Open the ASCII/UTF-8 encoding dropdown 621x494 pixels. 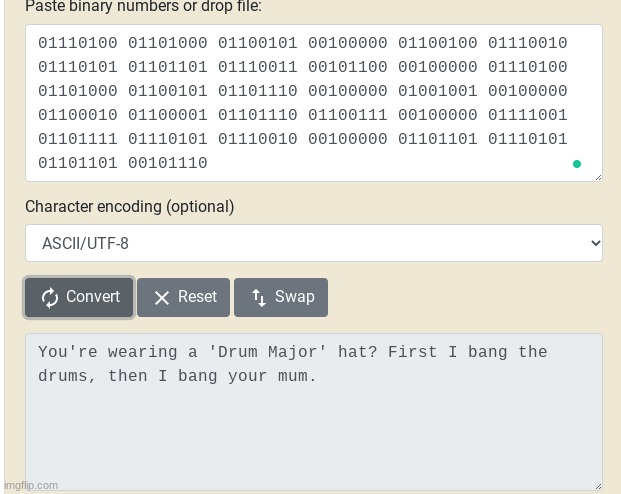314,243
